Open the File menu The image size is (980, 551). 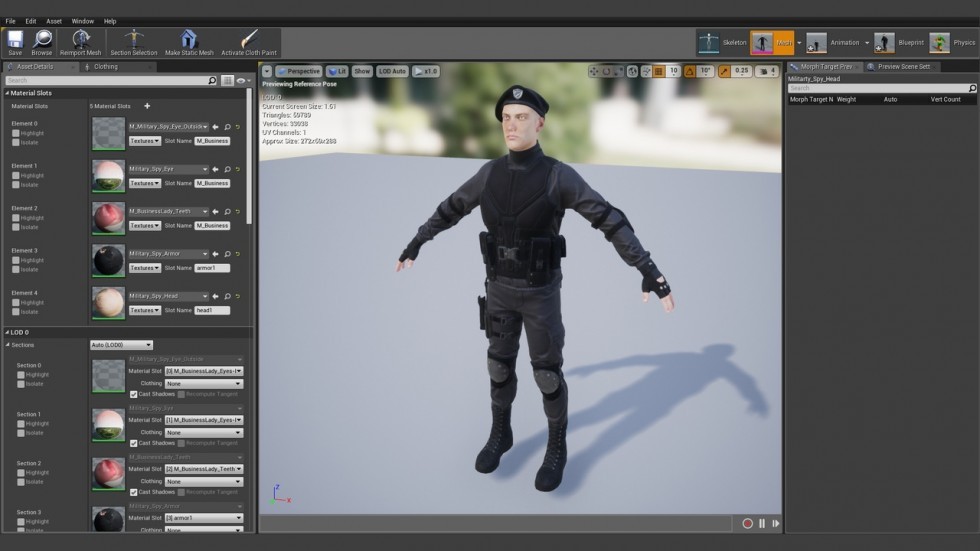(x=11, y=21)
